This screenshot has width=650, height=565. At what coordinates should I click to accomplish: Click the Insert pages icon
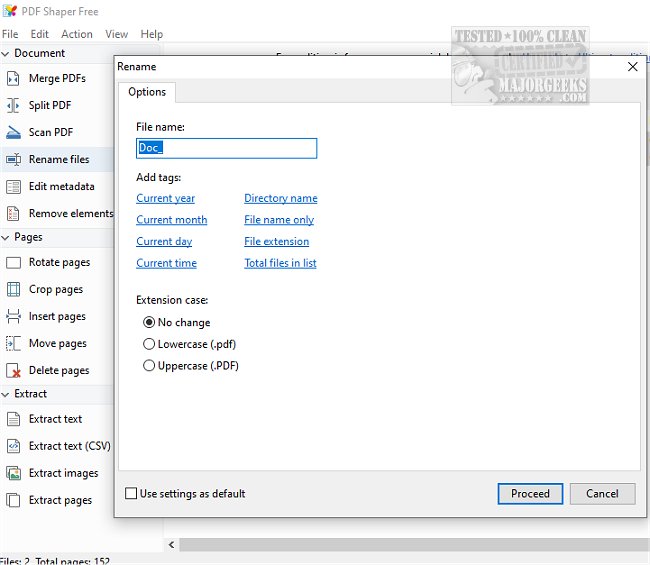13,316
